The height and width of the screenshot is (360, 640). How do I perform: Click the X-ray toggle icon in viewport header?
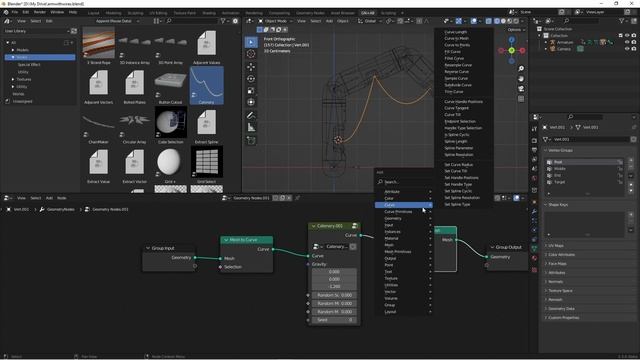tap(489, 21)
